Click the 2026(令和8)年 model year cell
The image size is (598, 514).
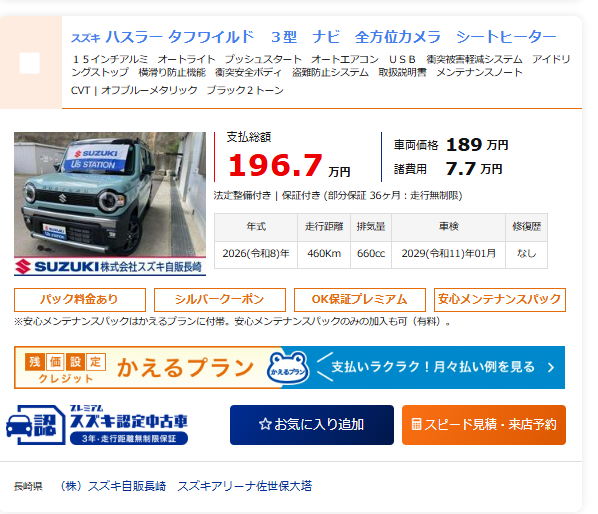[x=256, y=254]
